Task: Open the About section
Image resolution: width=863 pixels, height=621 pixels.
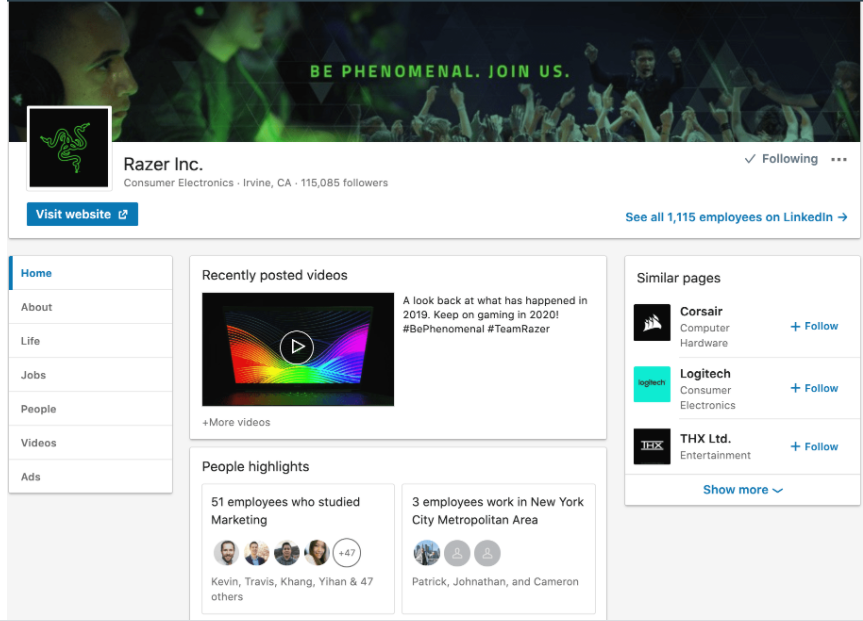Action: pyautogui.click(x=91, y=307)
